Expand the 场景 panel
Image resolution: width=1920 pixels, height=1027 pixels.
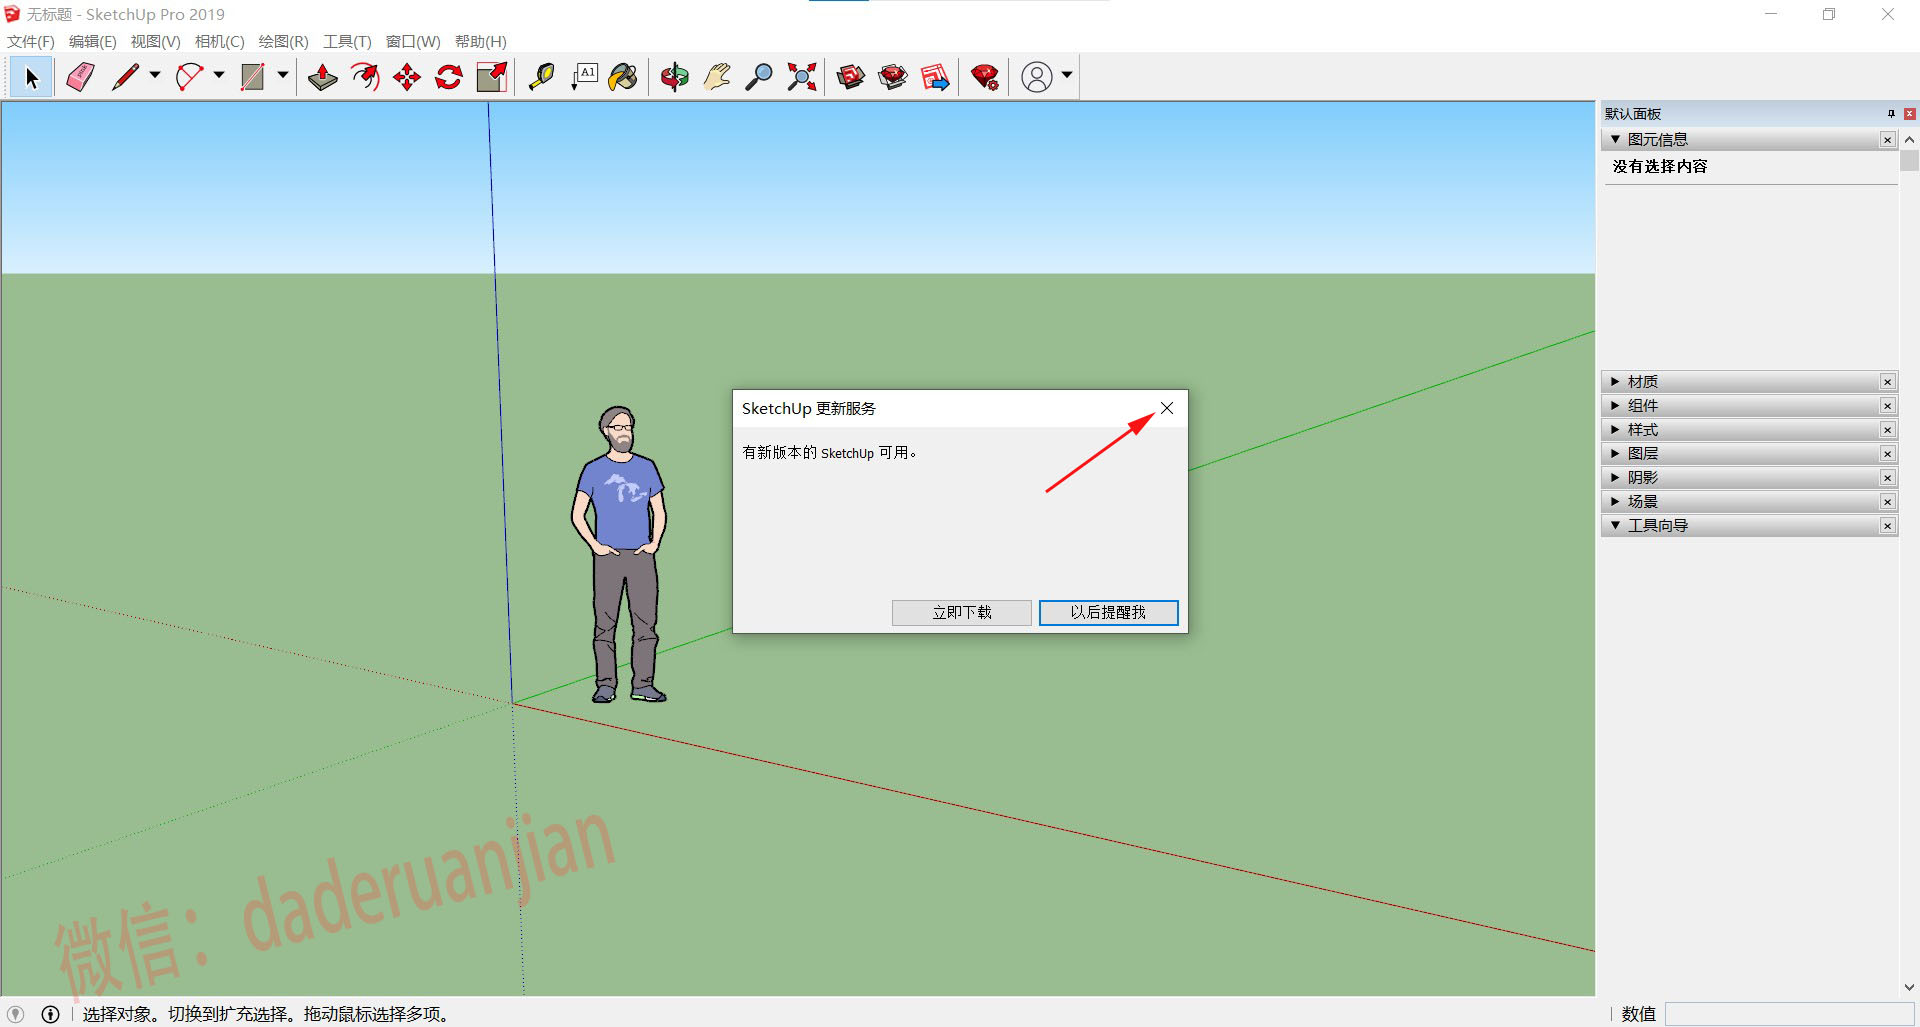coord(1615,501)
